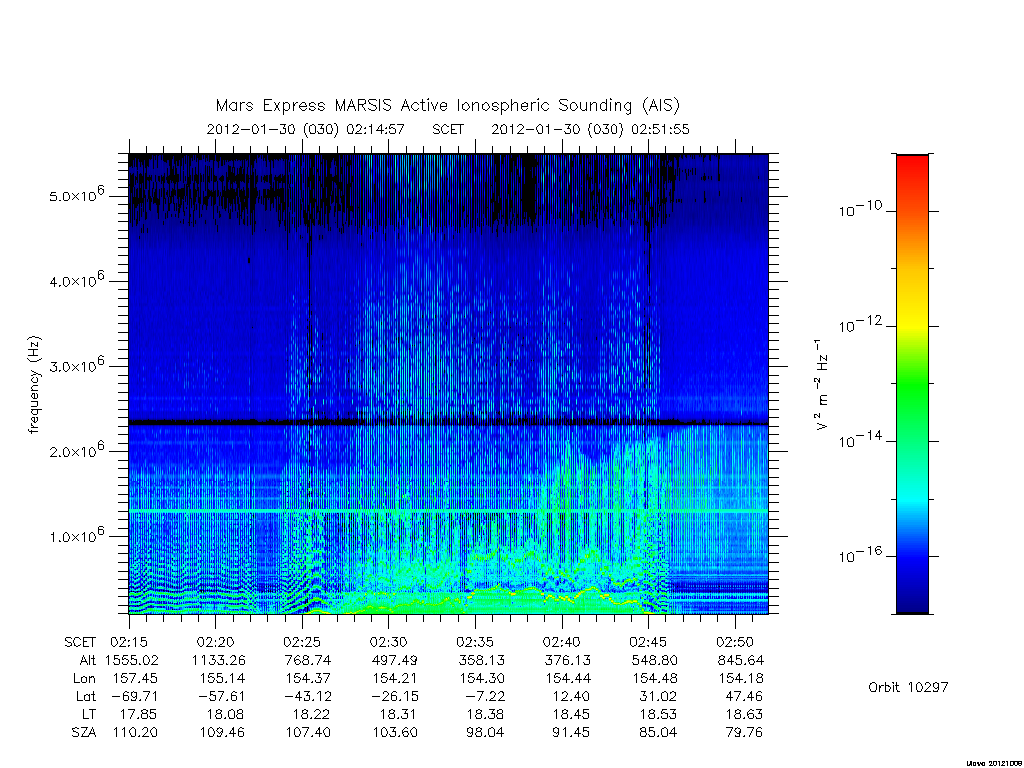Viewport: 1024px width, 768px height.
Task: Click the 1.0×10^6 frequency axis label
Action: pos(76,535)
